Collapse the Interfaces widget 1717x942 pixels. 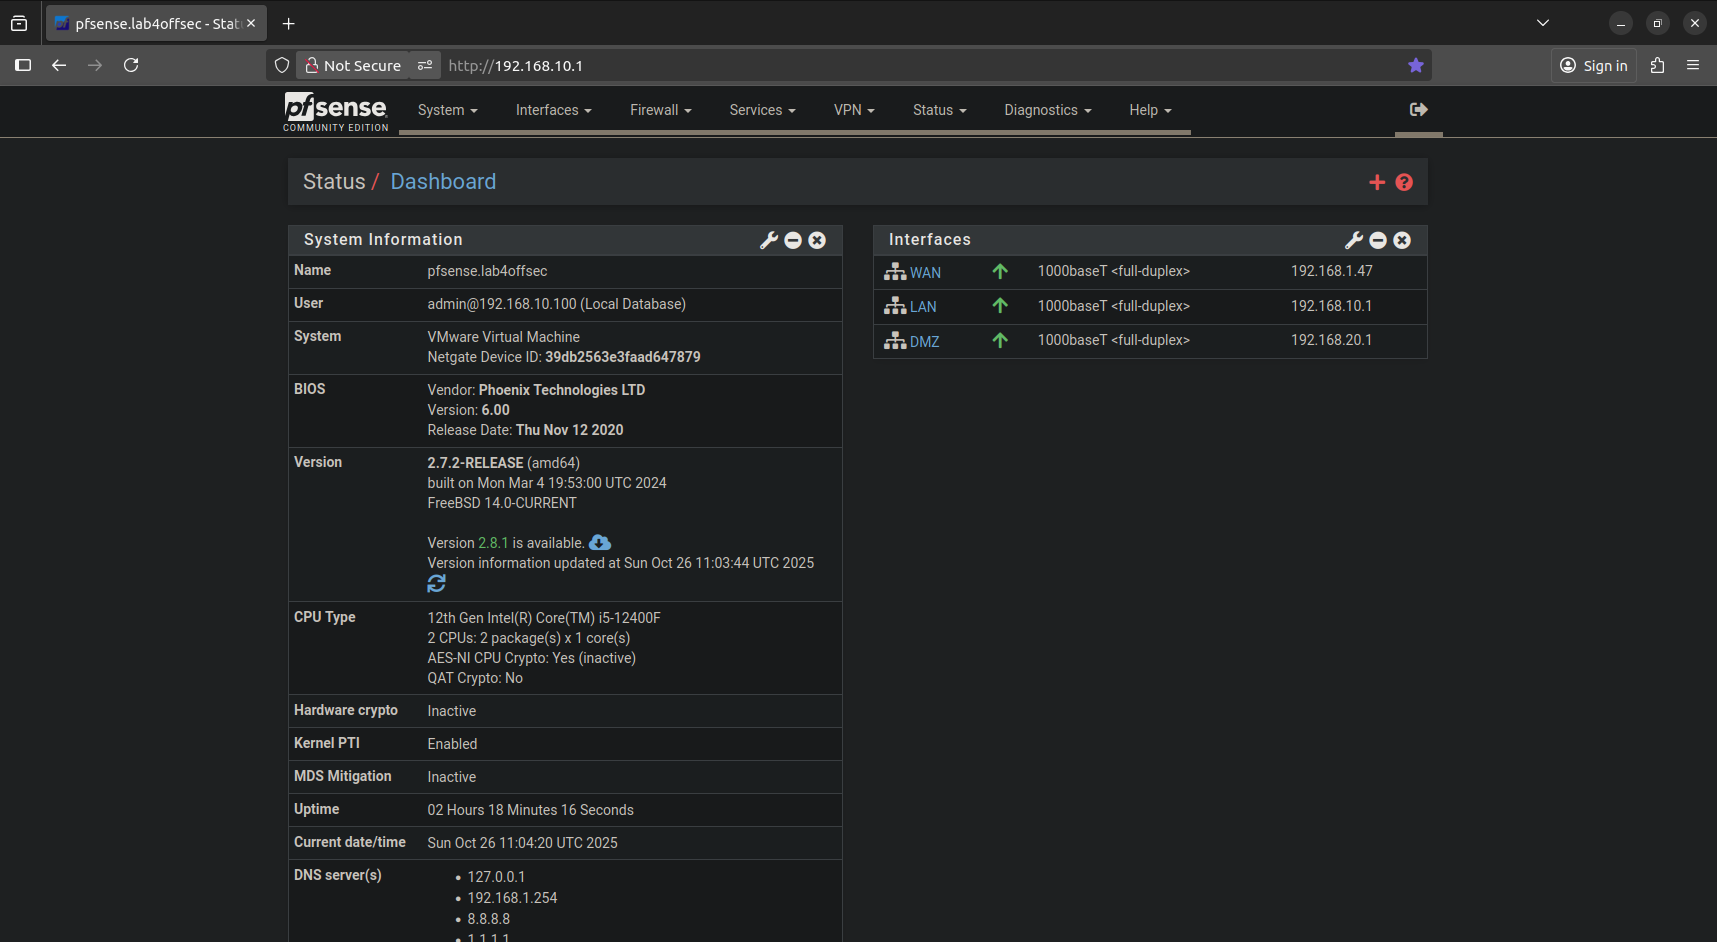[1378, 240]
